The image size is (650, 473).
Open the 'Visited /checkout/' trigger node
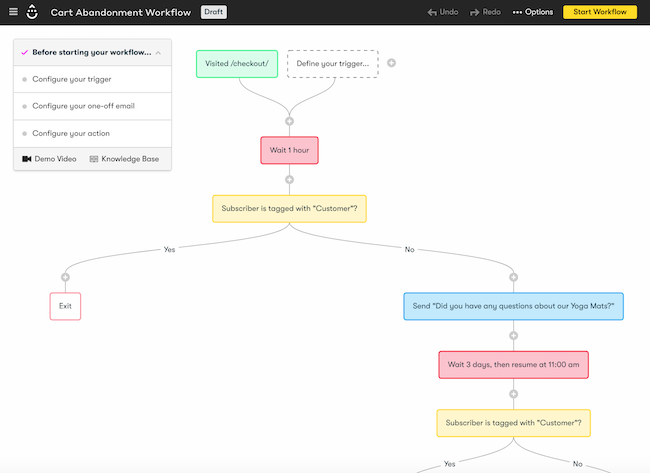coord(237,64)
